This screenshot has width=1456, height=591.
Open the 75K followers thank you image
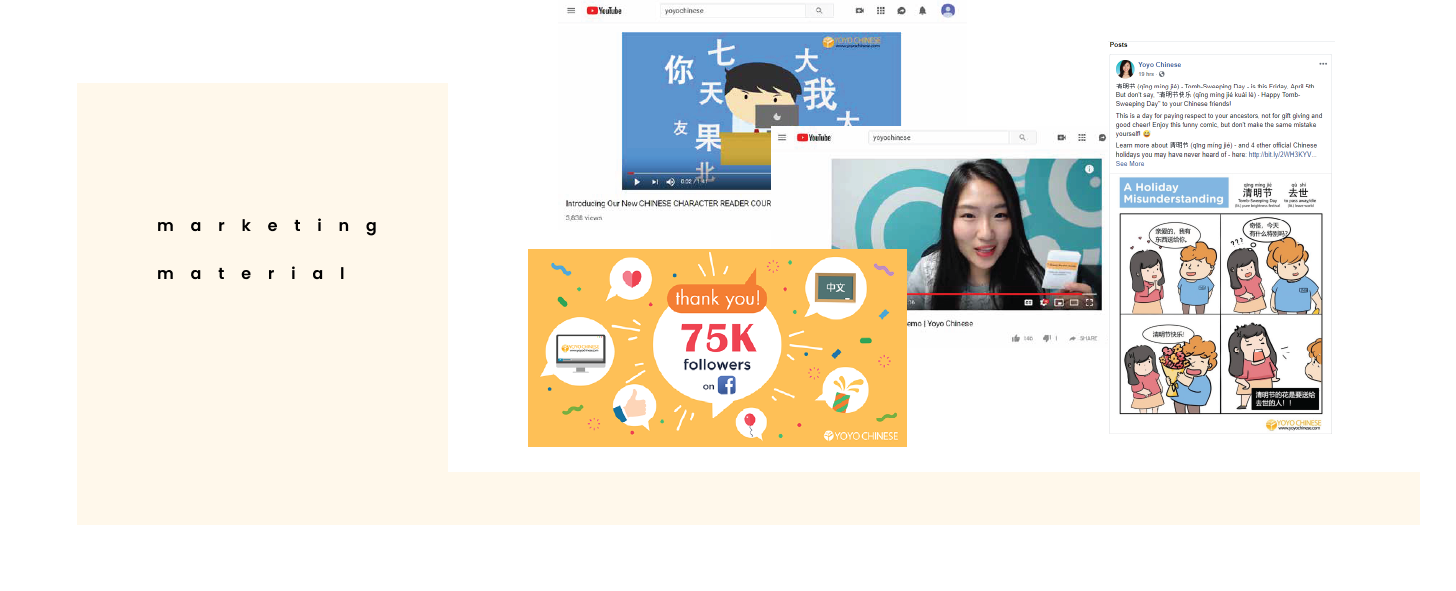(717, 348)
